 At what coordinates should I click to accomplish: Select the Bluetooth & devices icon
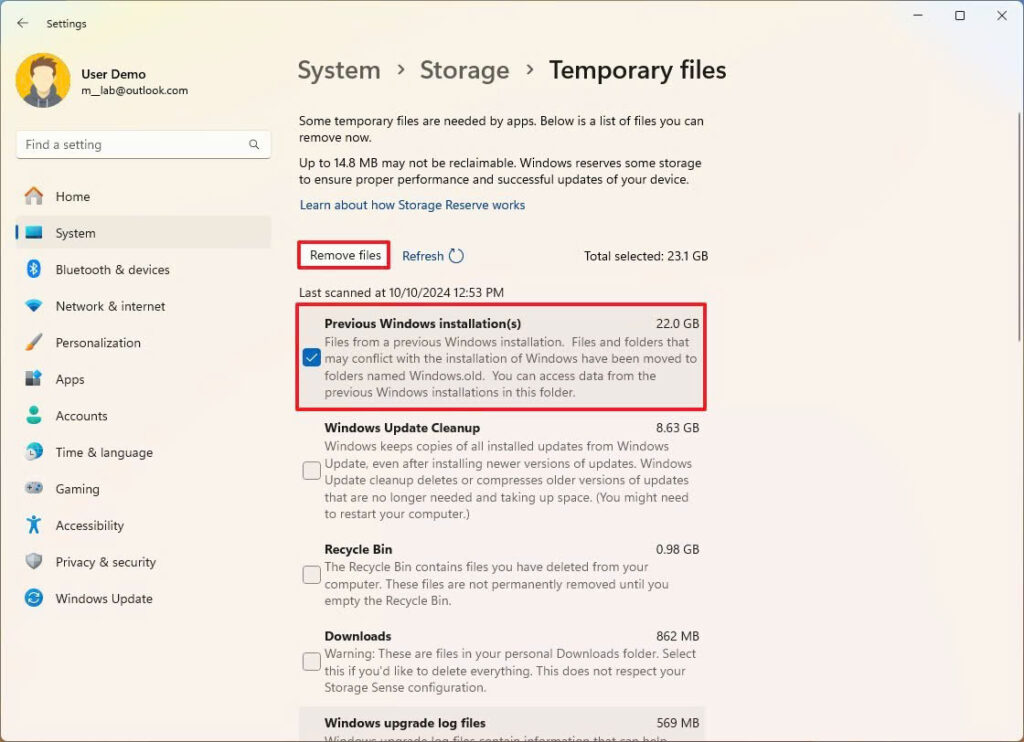[x=35, y=269]
